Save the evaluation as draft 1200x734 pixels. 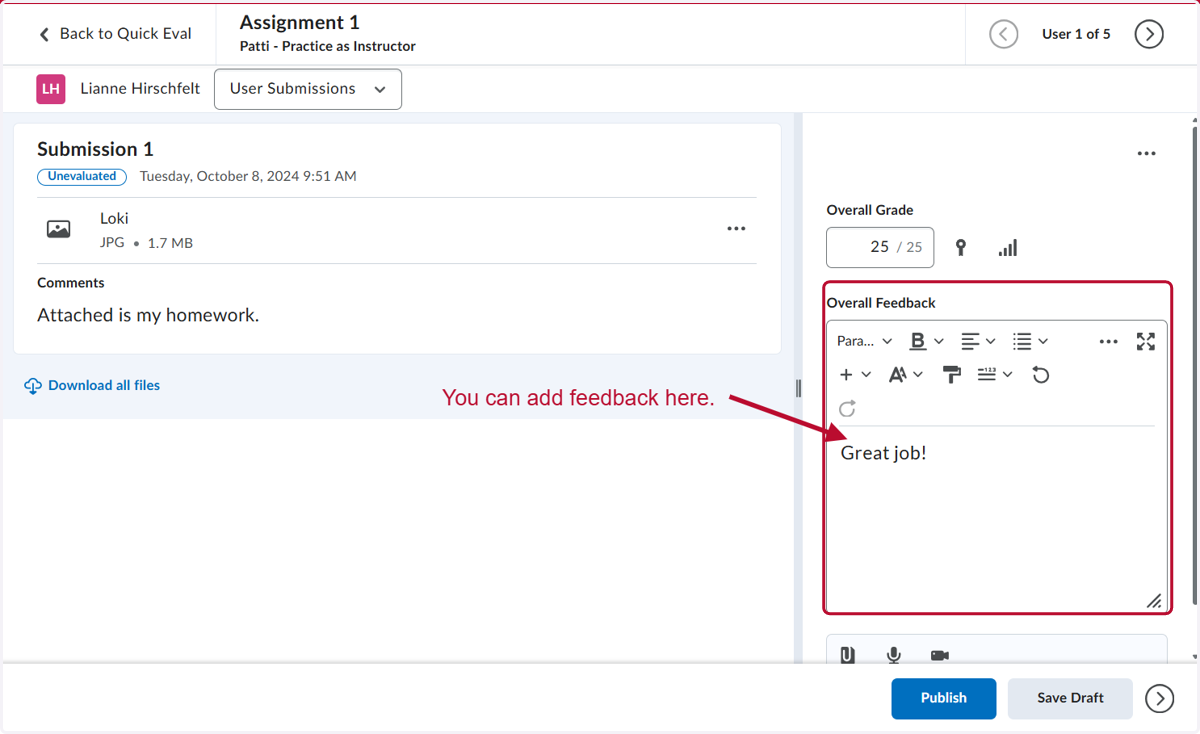tap(1070, 698)
